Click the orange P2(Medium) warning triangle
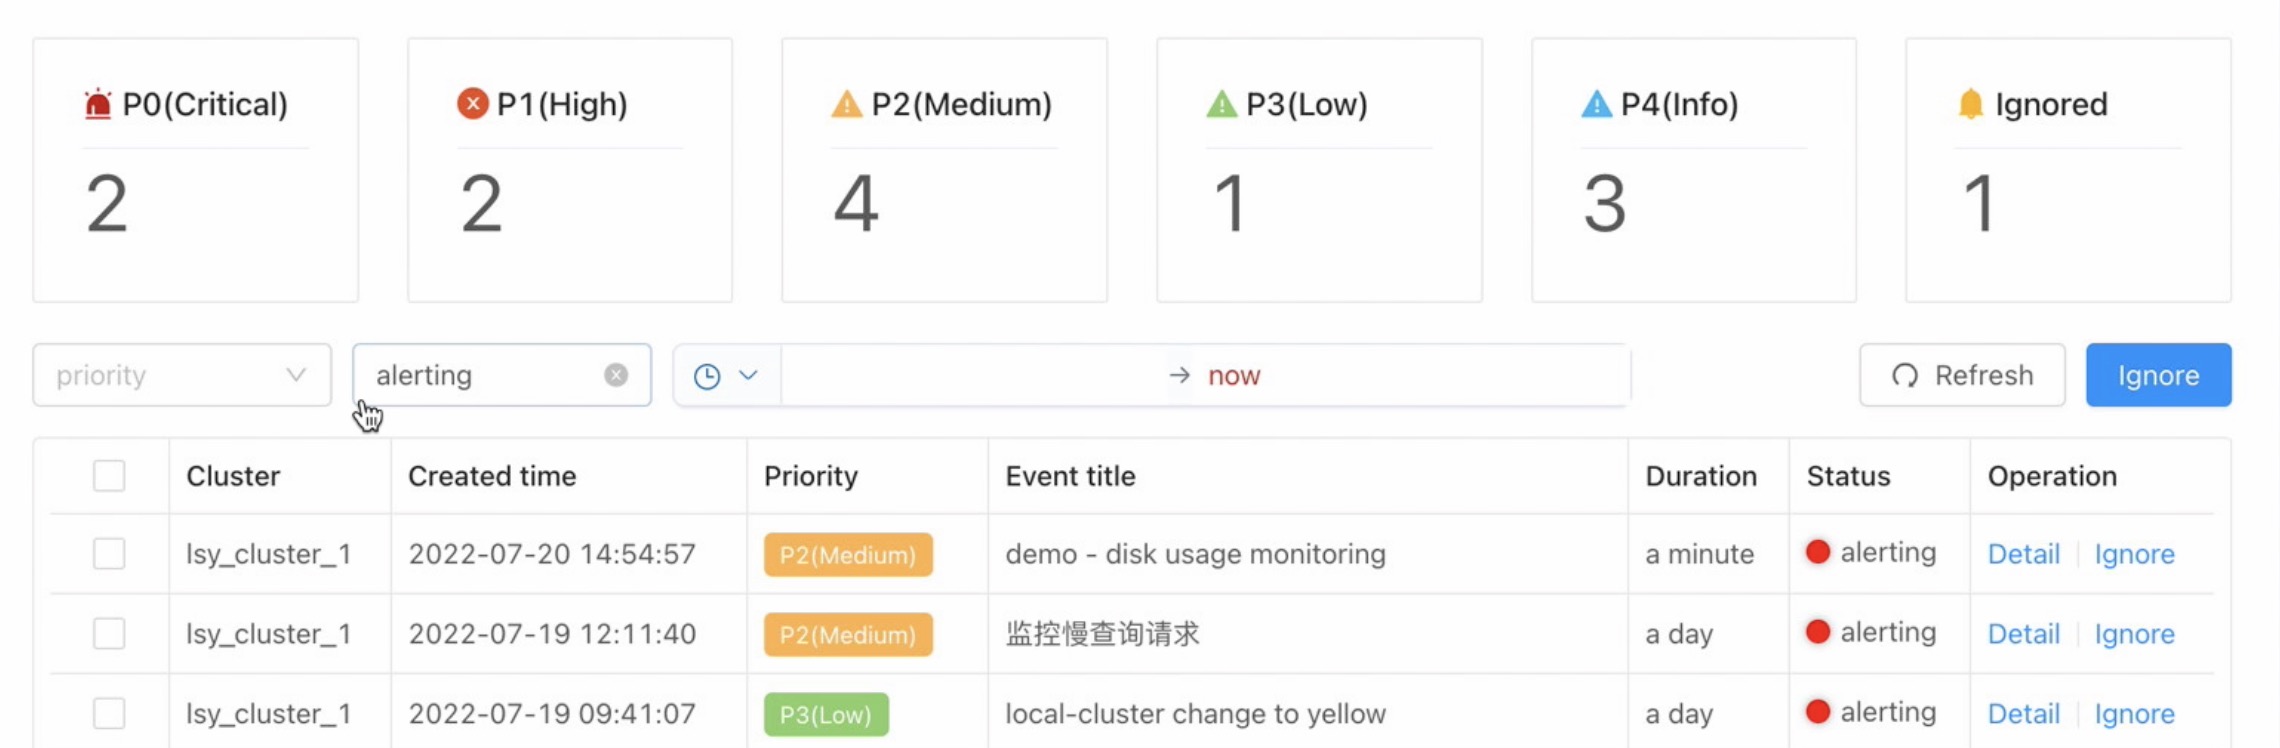Image resolution: width=2280 pixels, height=748 pixels. point(846,104)
